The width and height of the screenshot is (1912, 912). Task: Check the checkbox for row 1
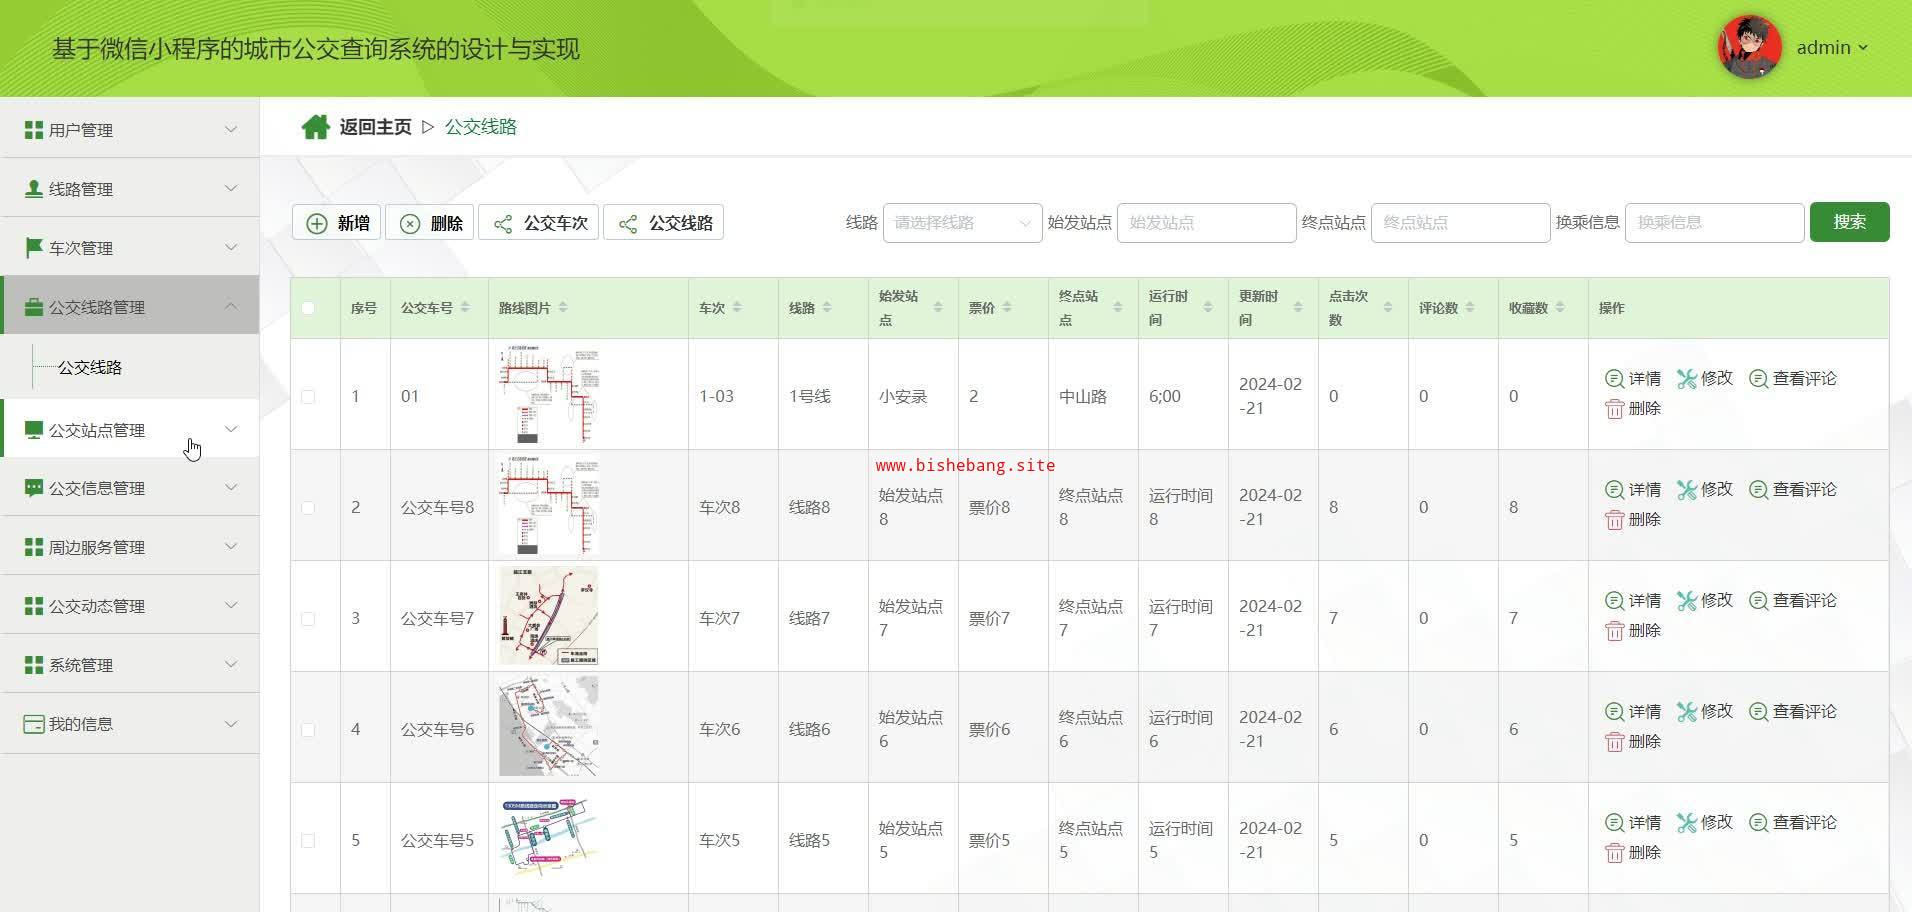click(308, 397)
